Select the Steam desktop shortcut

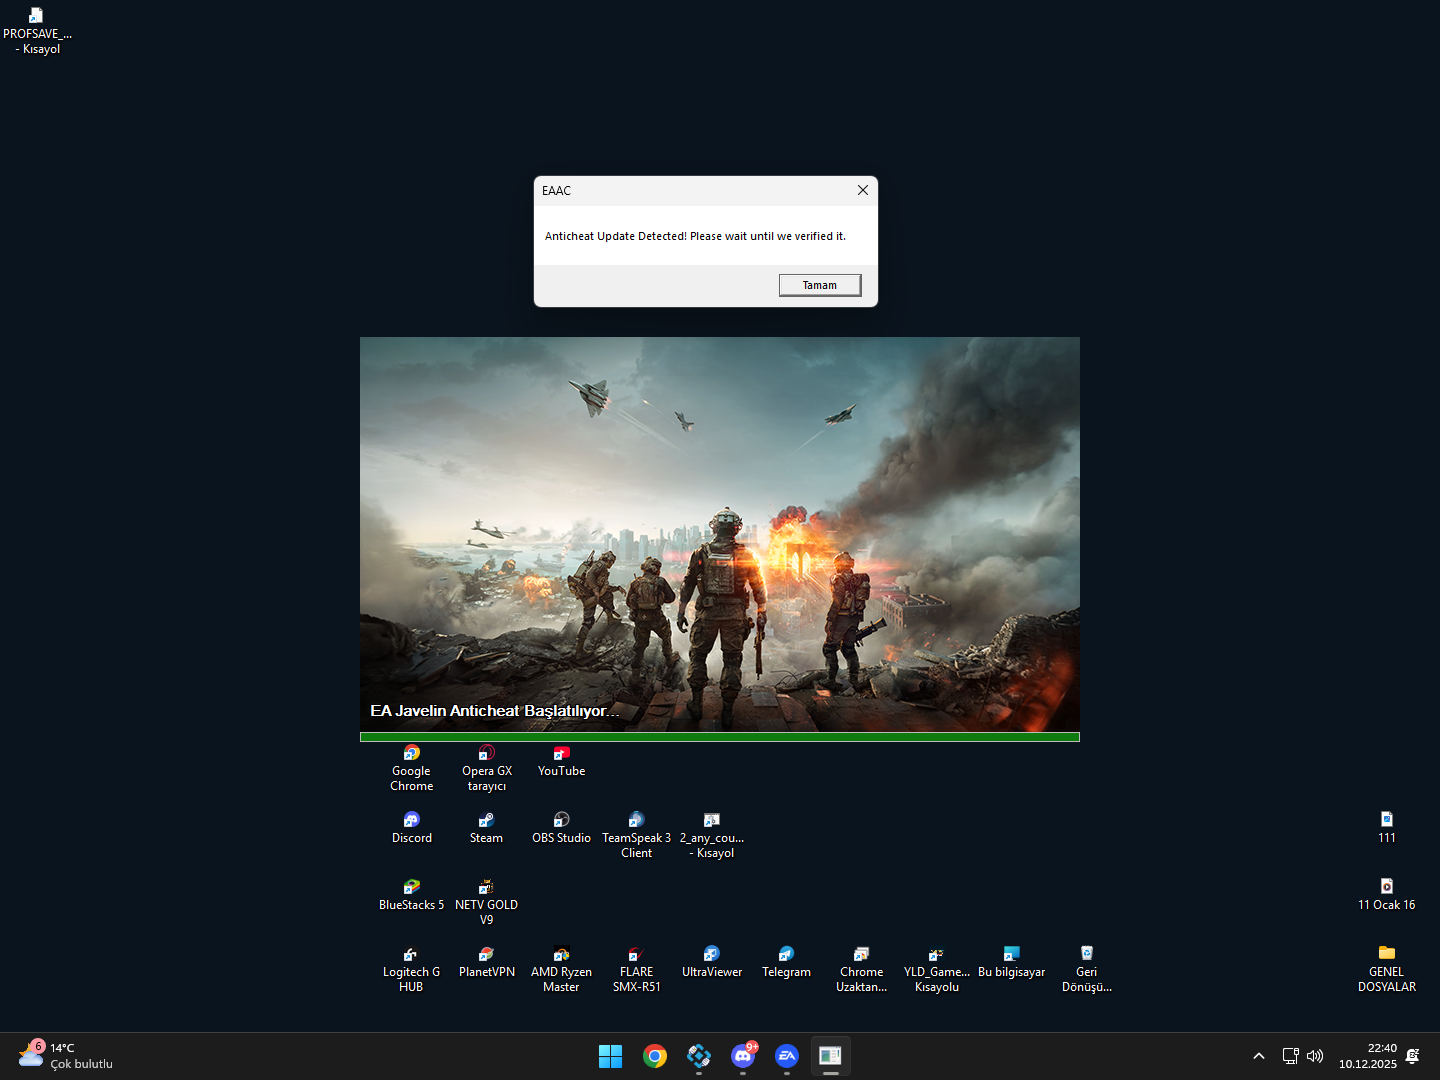point(486,828)
